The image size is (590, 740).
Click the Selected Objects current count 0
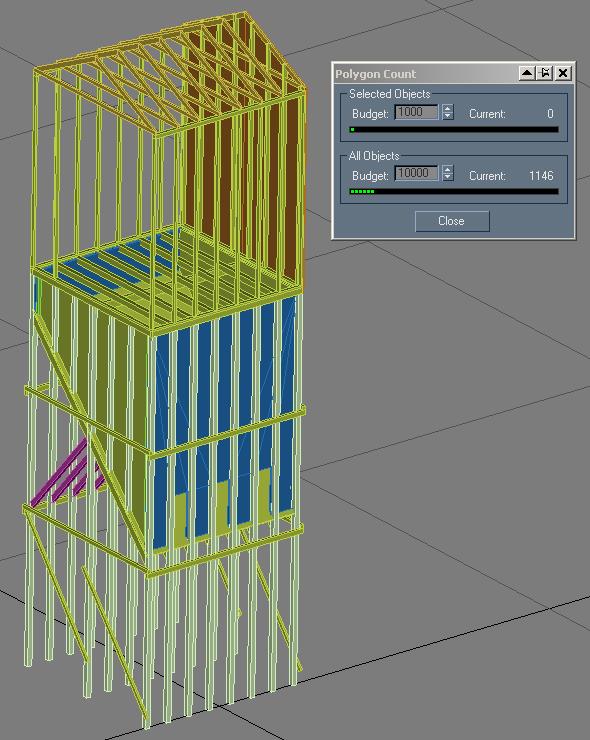550,114
